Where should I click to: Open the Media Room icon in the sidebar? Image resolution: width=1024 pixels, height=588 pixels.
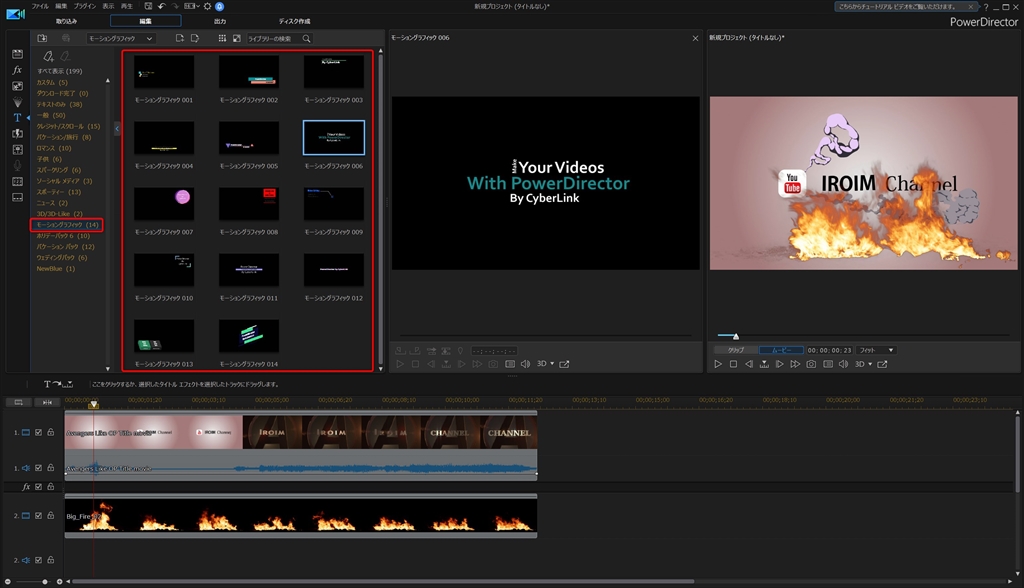[x=18, y=54]
